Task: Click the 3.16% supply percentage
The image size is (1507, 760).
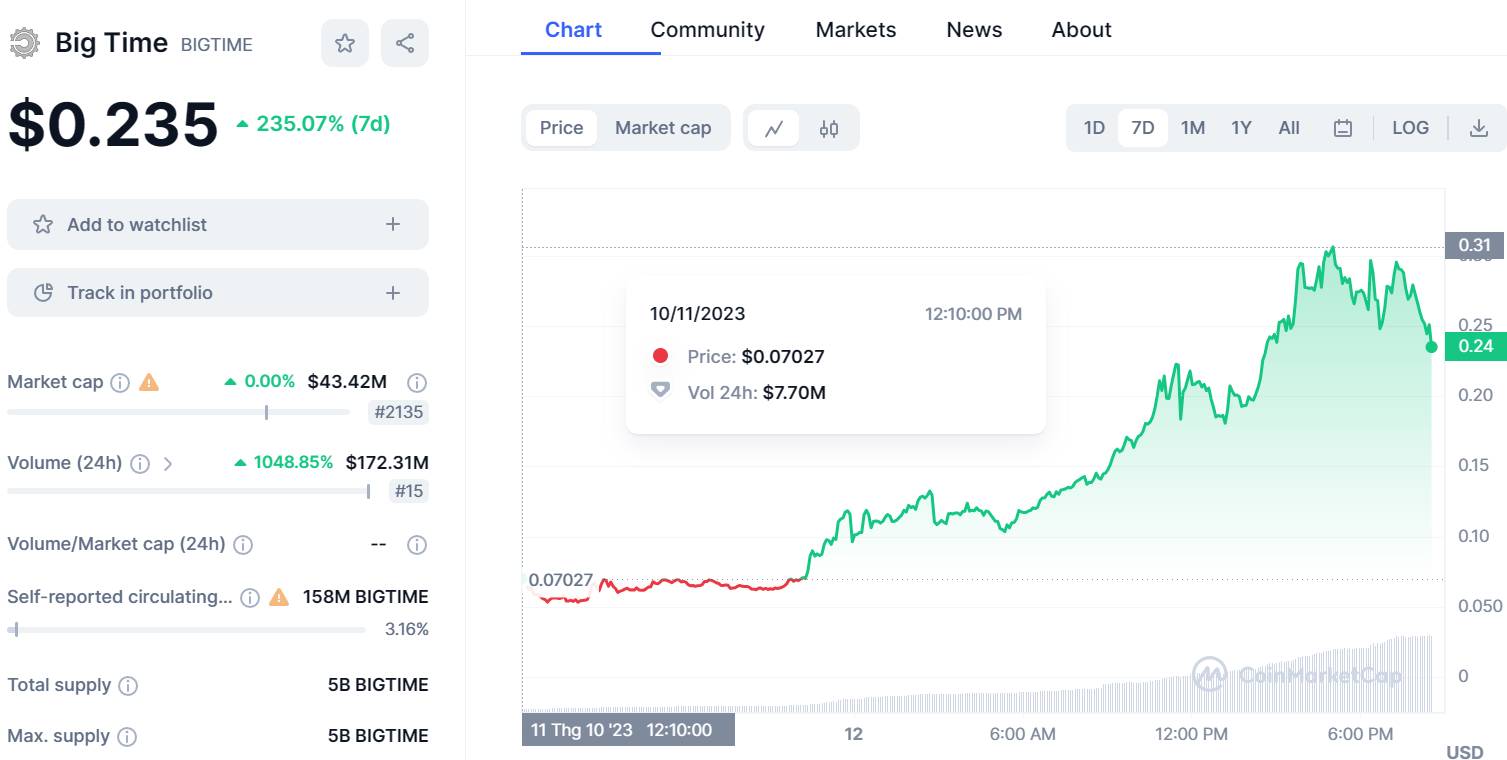Action: click(407, 629)
